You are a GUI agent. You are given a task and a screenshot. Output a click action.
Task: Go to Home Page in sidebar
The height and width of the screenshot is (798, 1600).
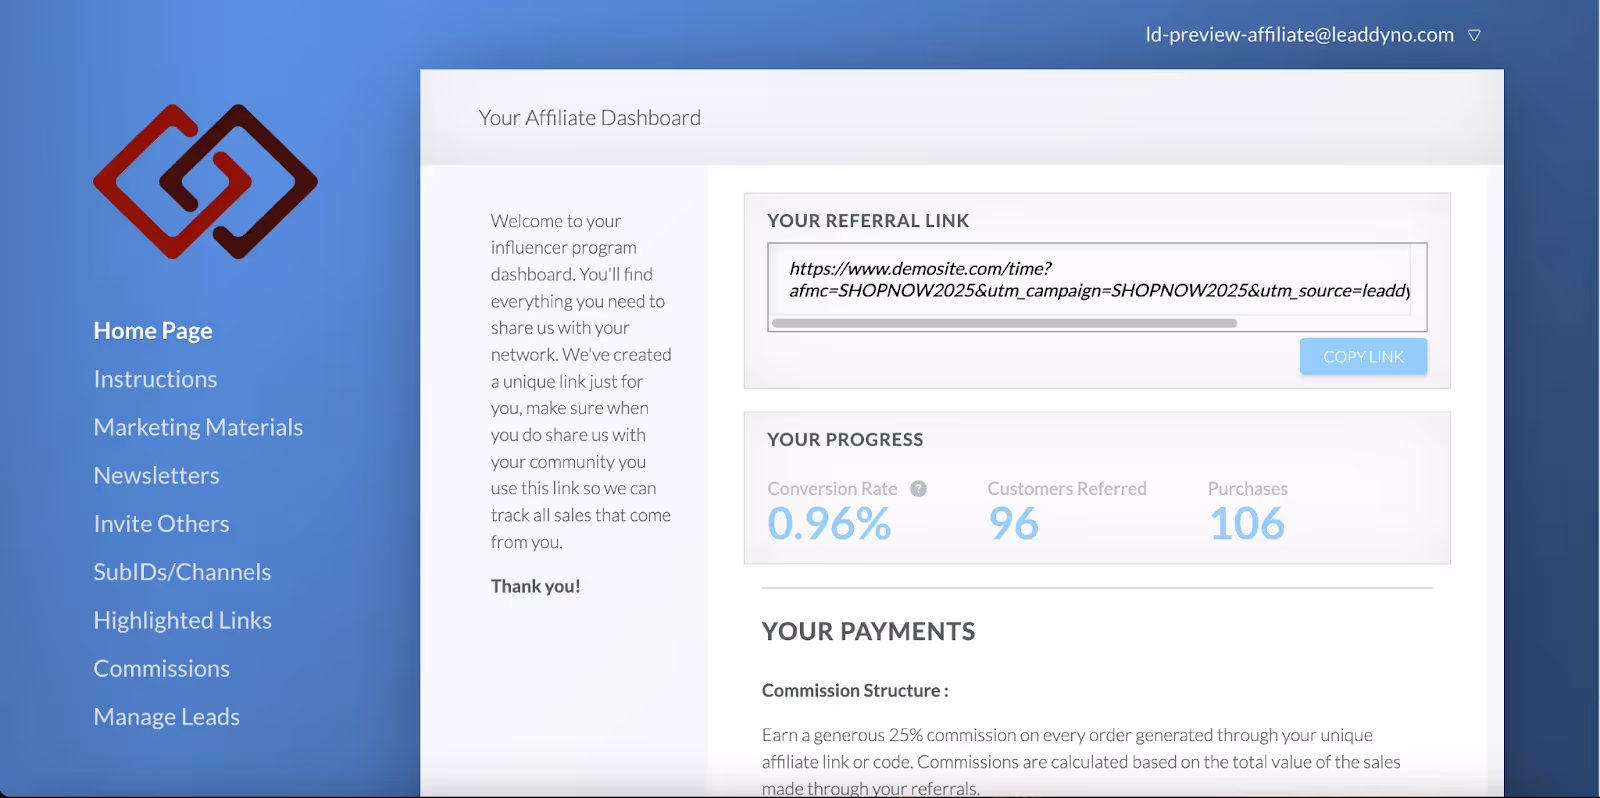153,331
